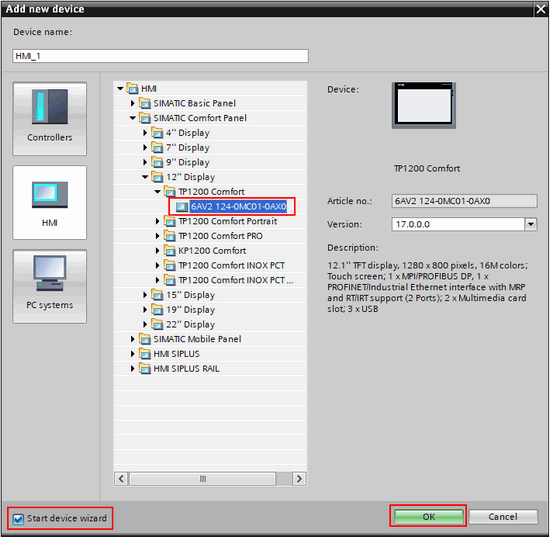Image resolution: width=550 pixels, height=537 pixels.
Task: Select the PC systems device category
Action: 49,286
